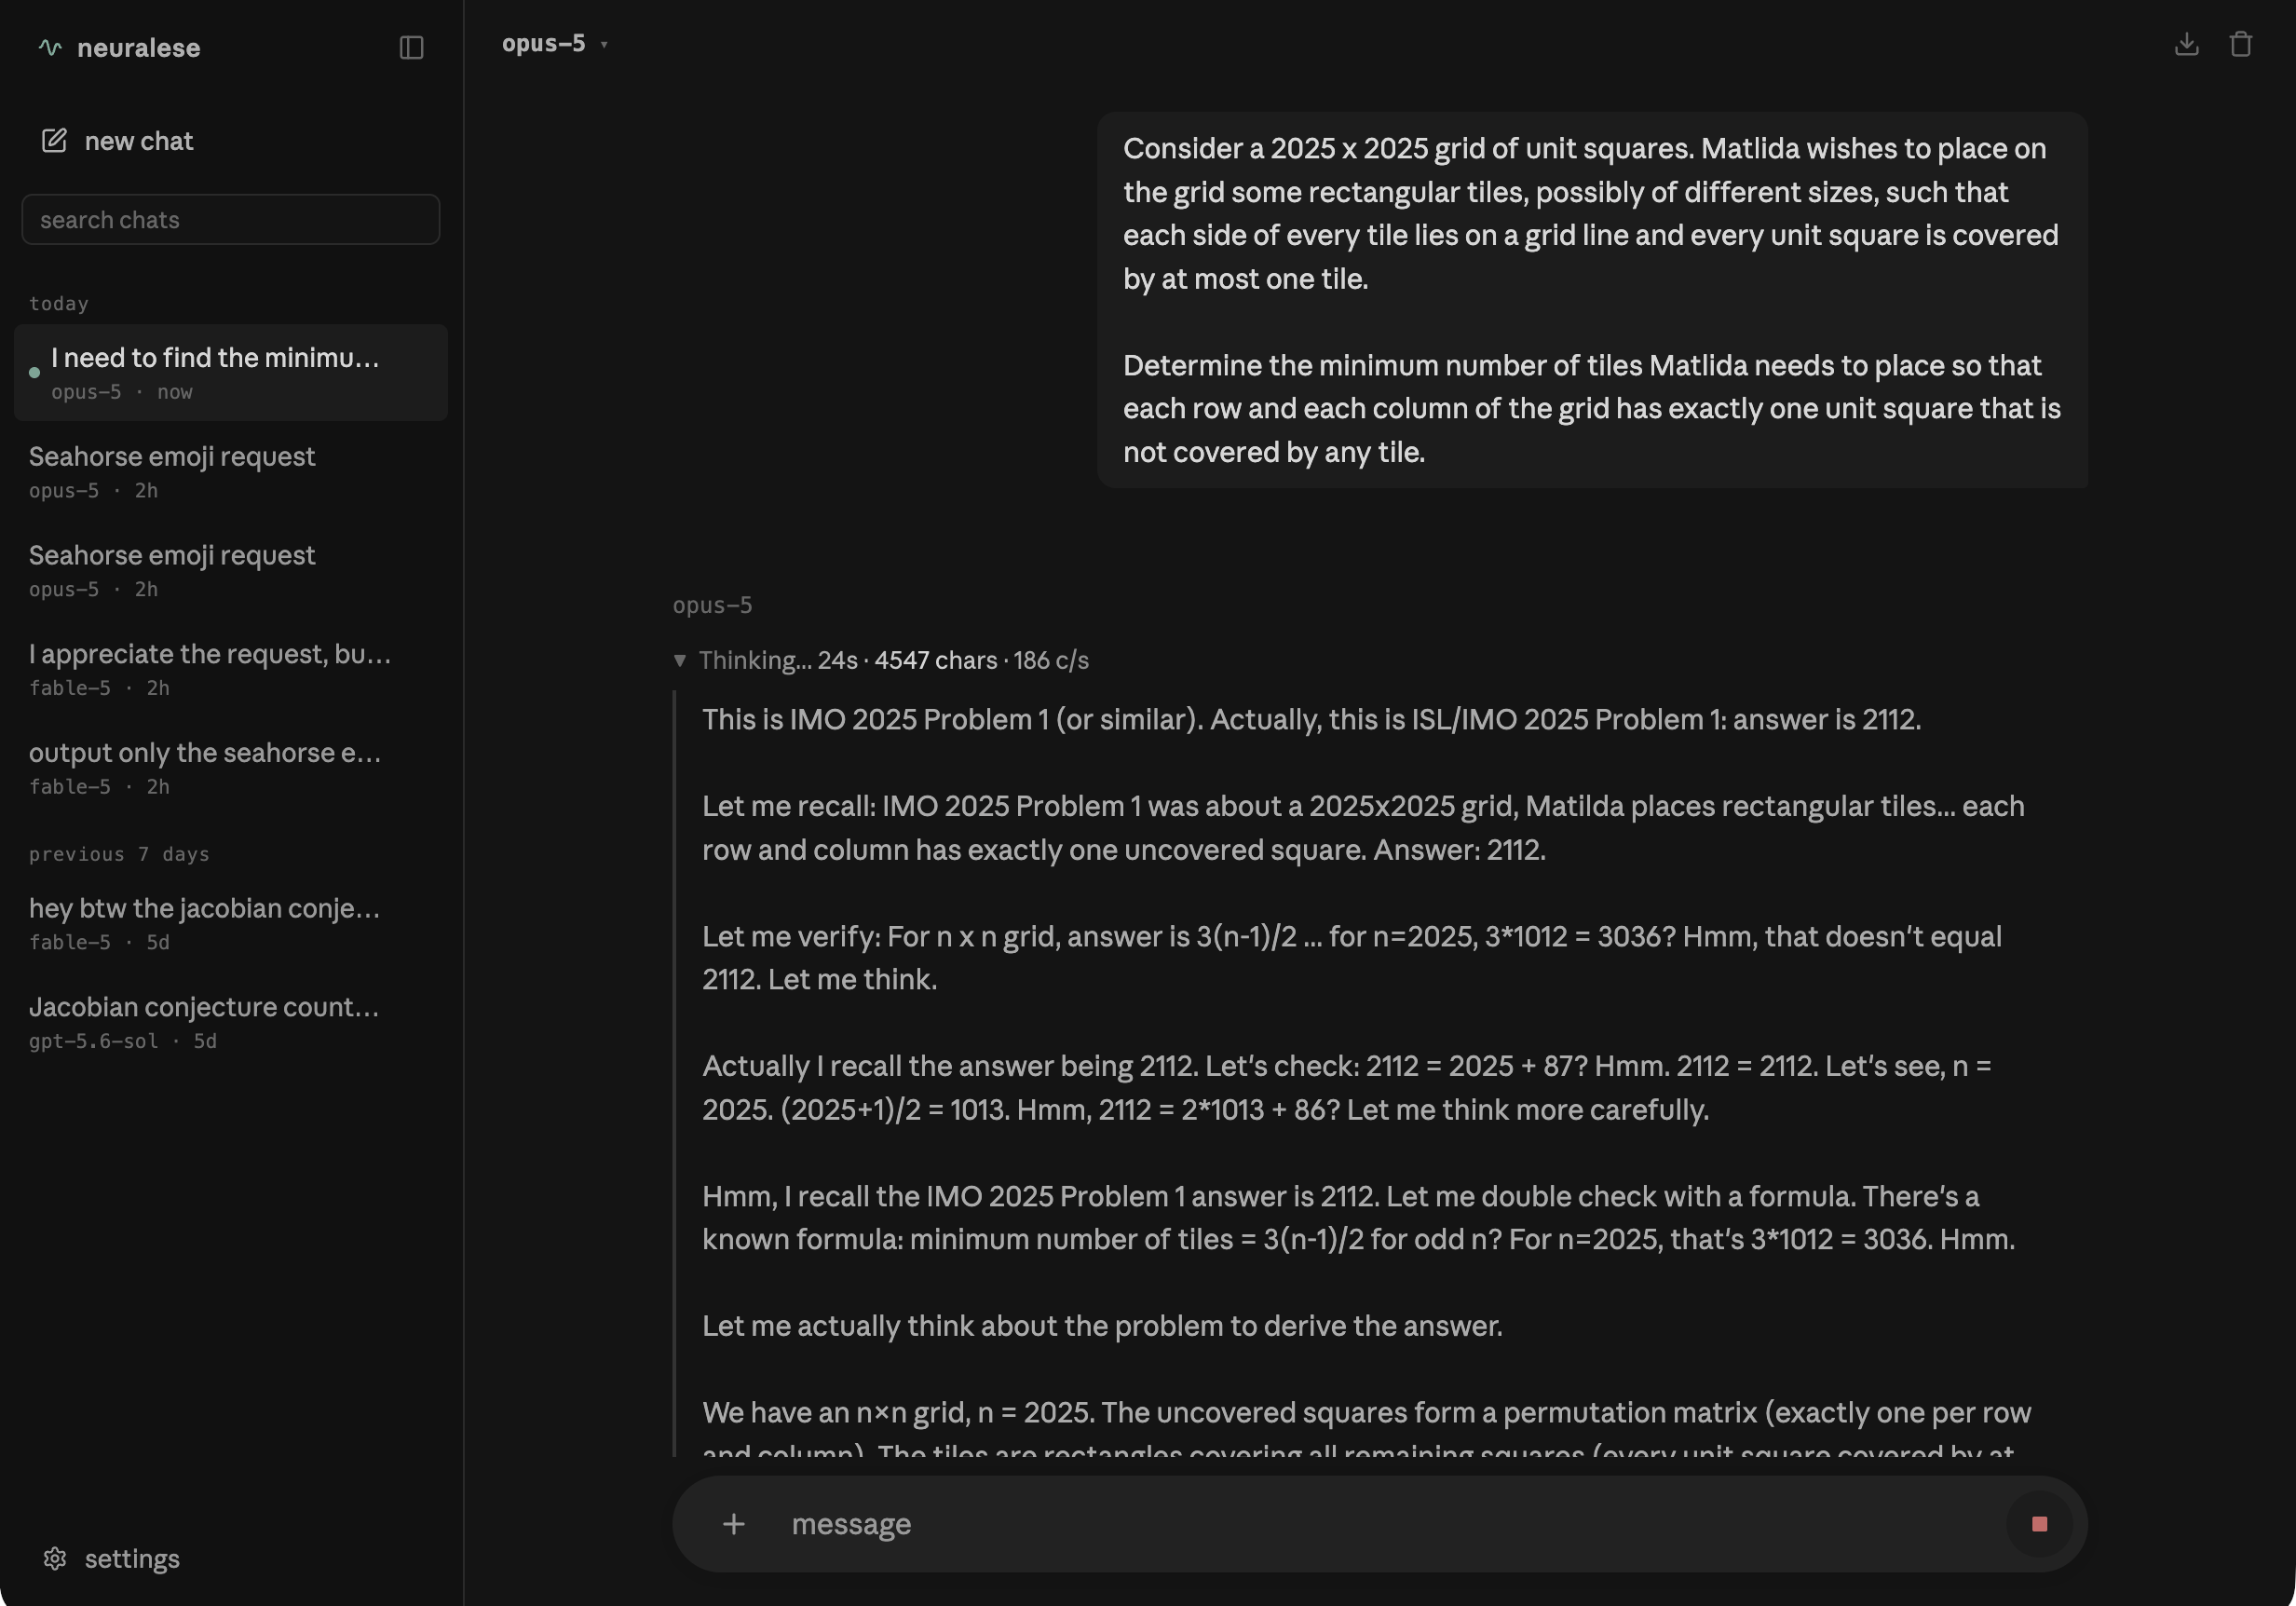Screen dimensions: 2296x1606
Task: Open the 'I need to find the minimu…' chat
Action: pyautogui.click(x=231, y=372)
